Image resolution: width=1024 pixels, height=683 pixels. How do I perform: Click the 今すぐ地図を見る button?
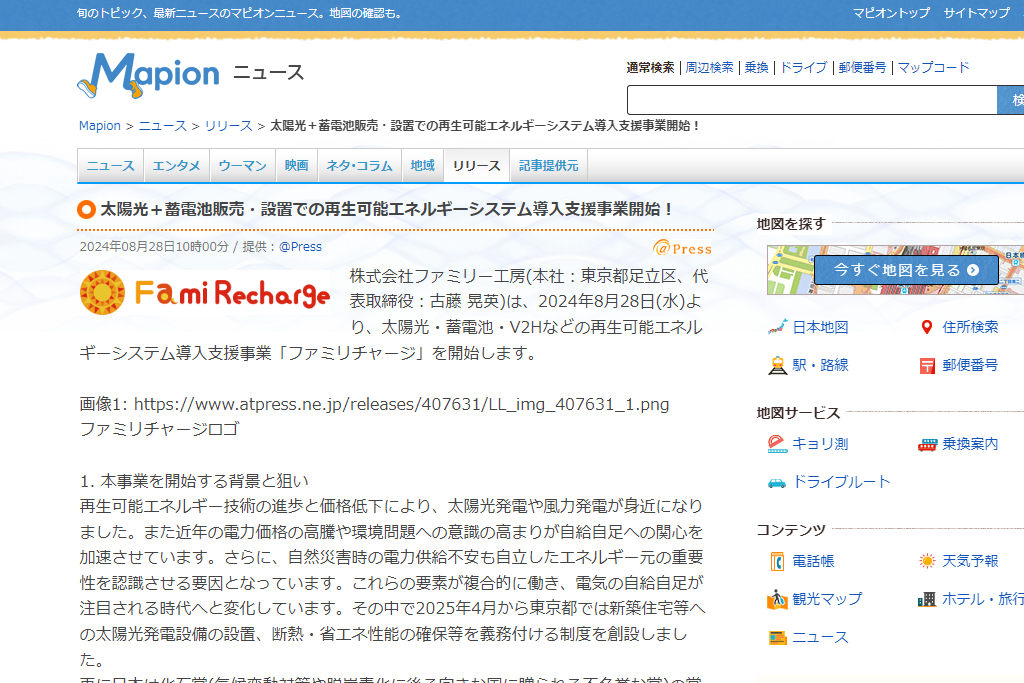coord(906,270)
